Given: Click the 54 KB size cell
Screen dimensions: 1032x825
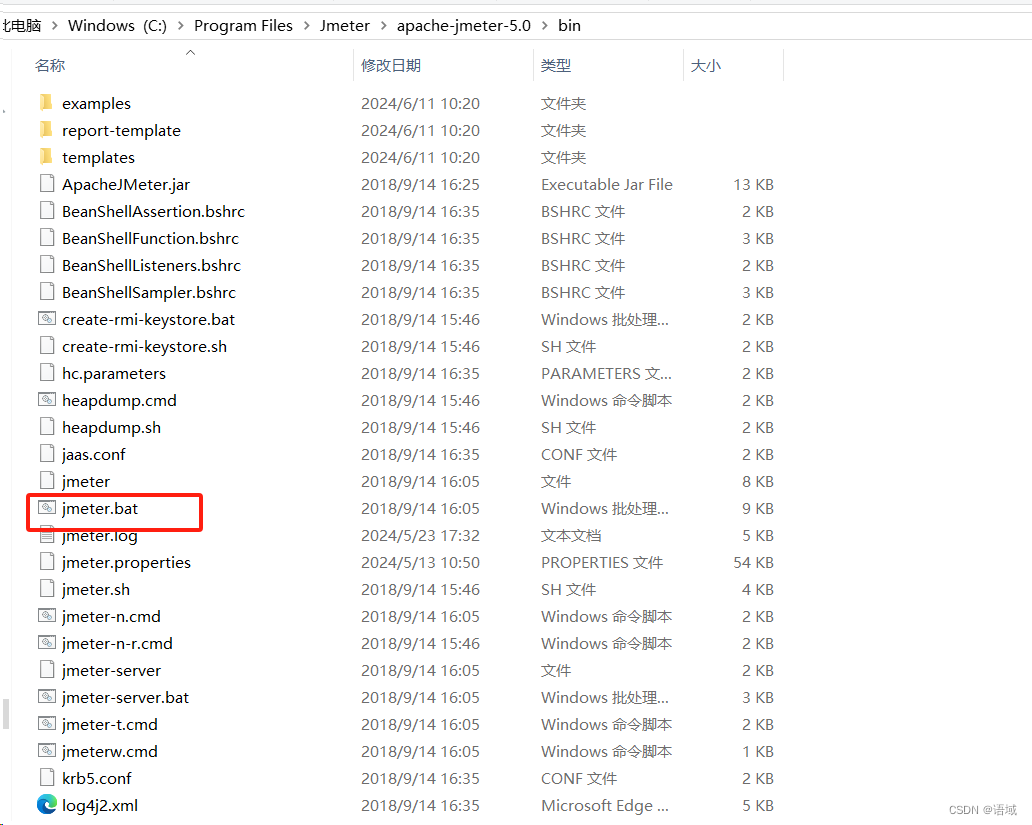Looking at the screenshot, I should (753, 562).
